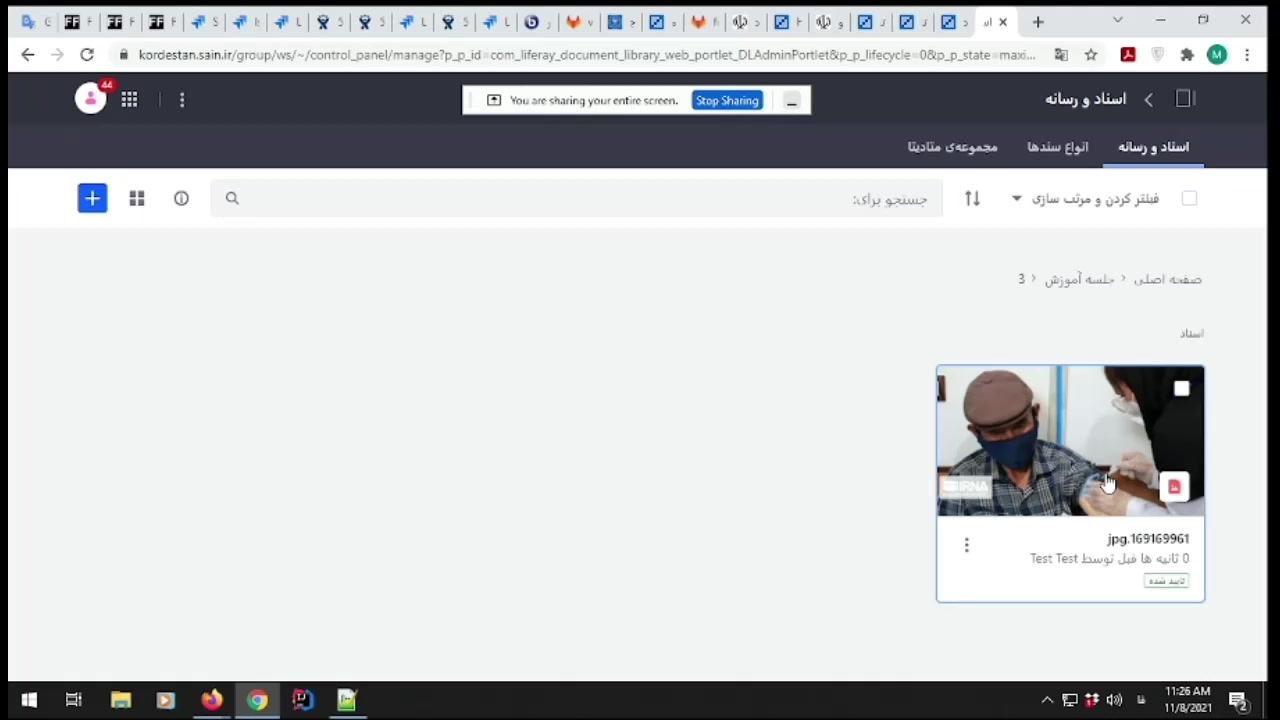Open the notification center icon
Image resolution: width=1280 pixels, height=720 pixels.
coord(1238,700)
